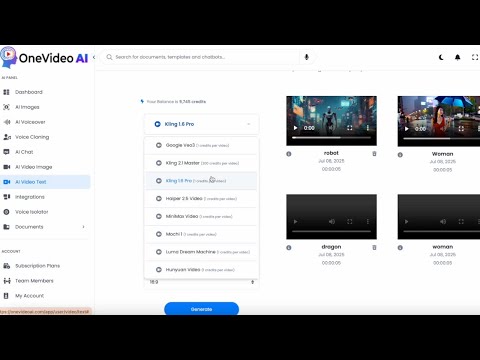The width and height of the screenshot is (480, 360).
Task: Choose Kling 2.1 Master model option
Action: click(x=201, y=163)
